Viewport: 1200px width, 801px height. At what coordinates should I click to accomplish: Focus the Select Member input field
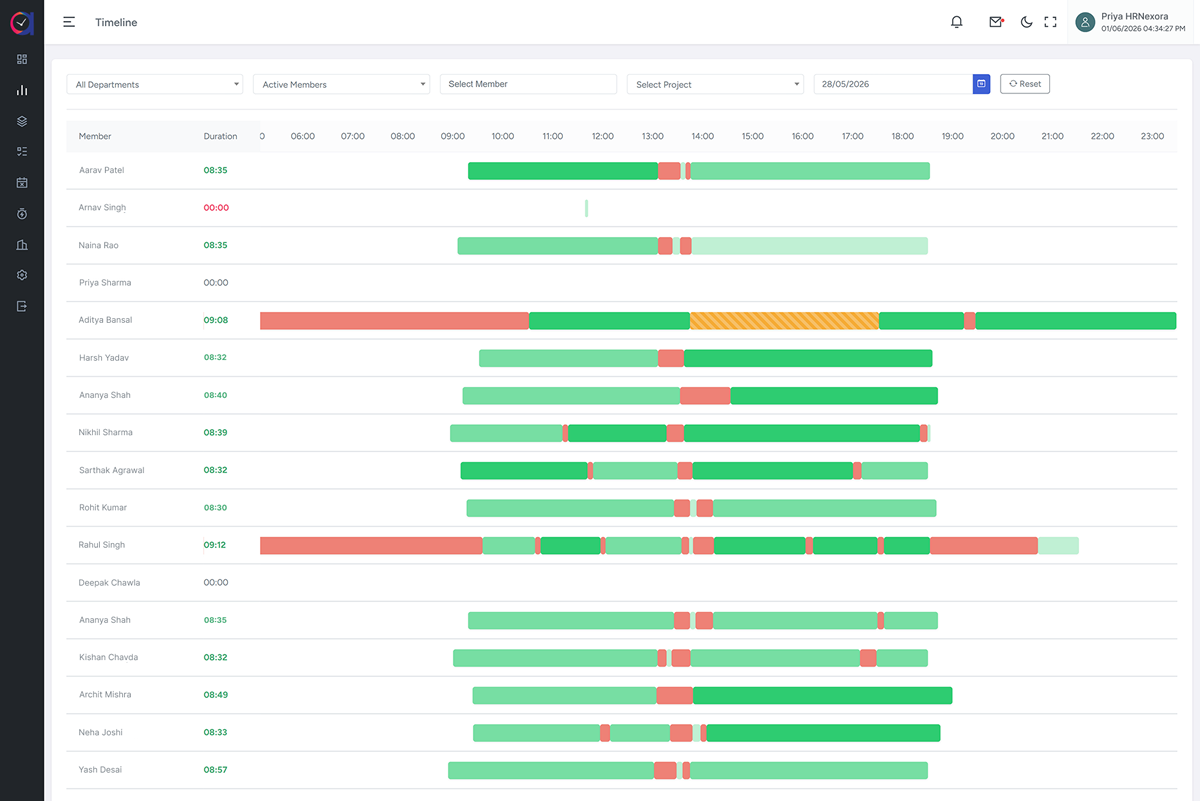tap(528, 84)
